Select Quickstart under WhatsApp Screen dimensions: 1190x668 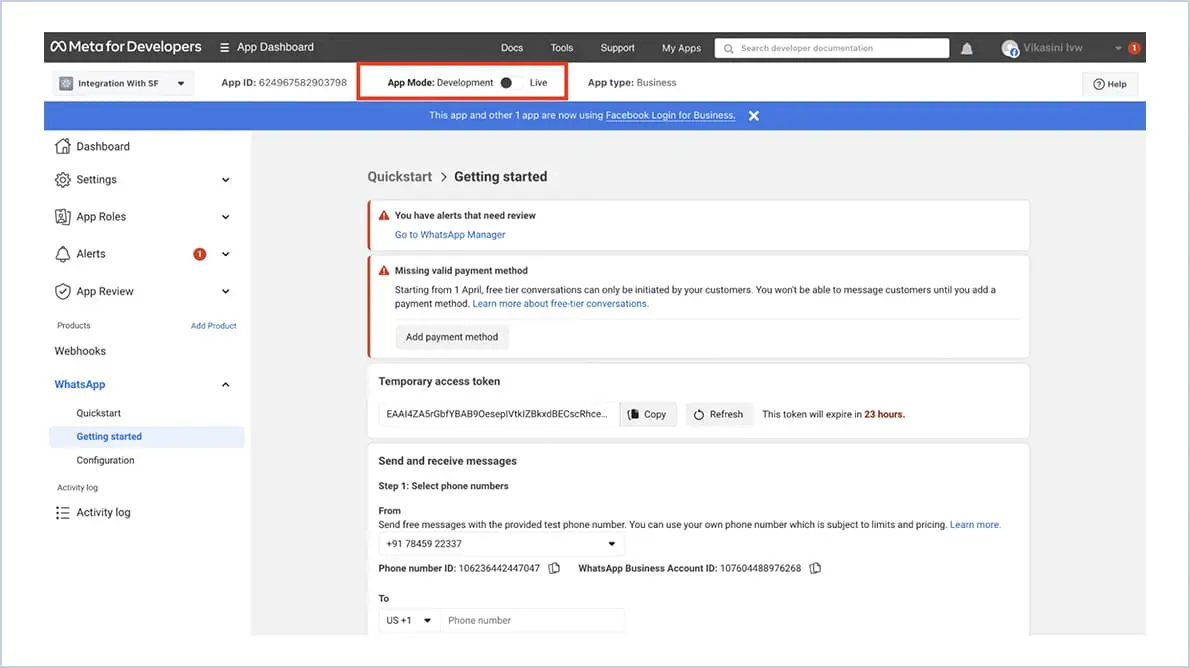point(99,413)
